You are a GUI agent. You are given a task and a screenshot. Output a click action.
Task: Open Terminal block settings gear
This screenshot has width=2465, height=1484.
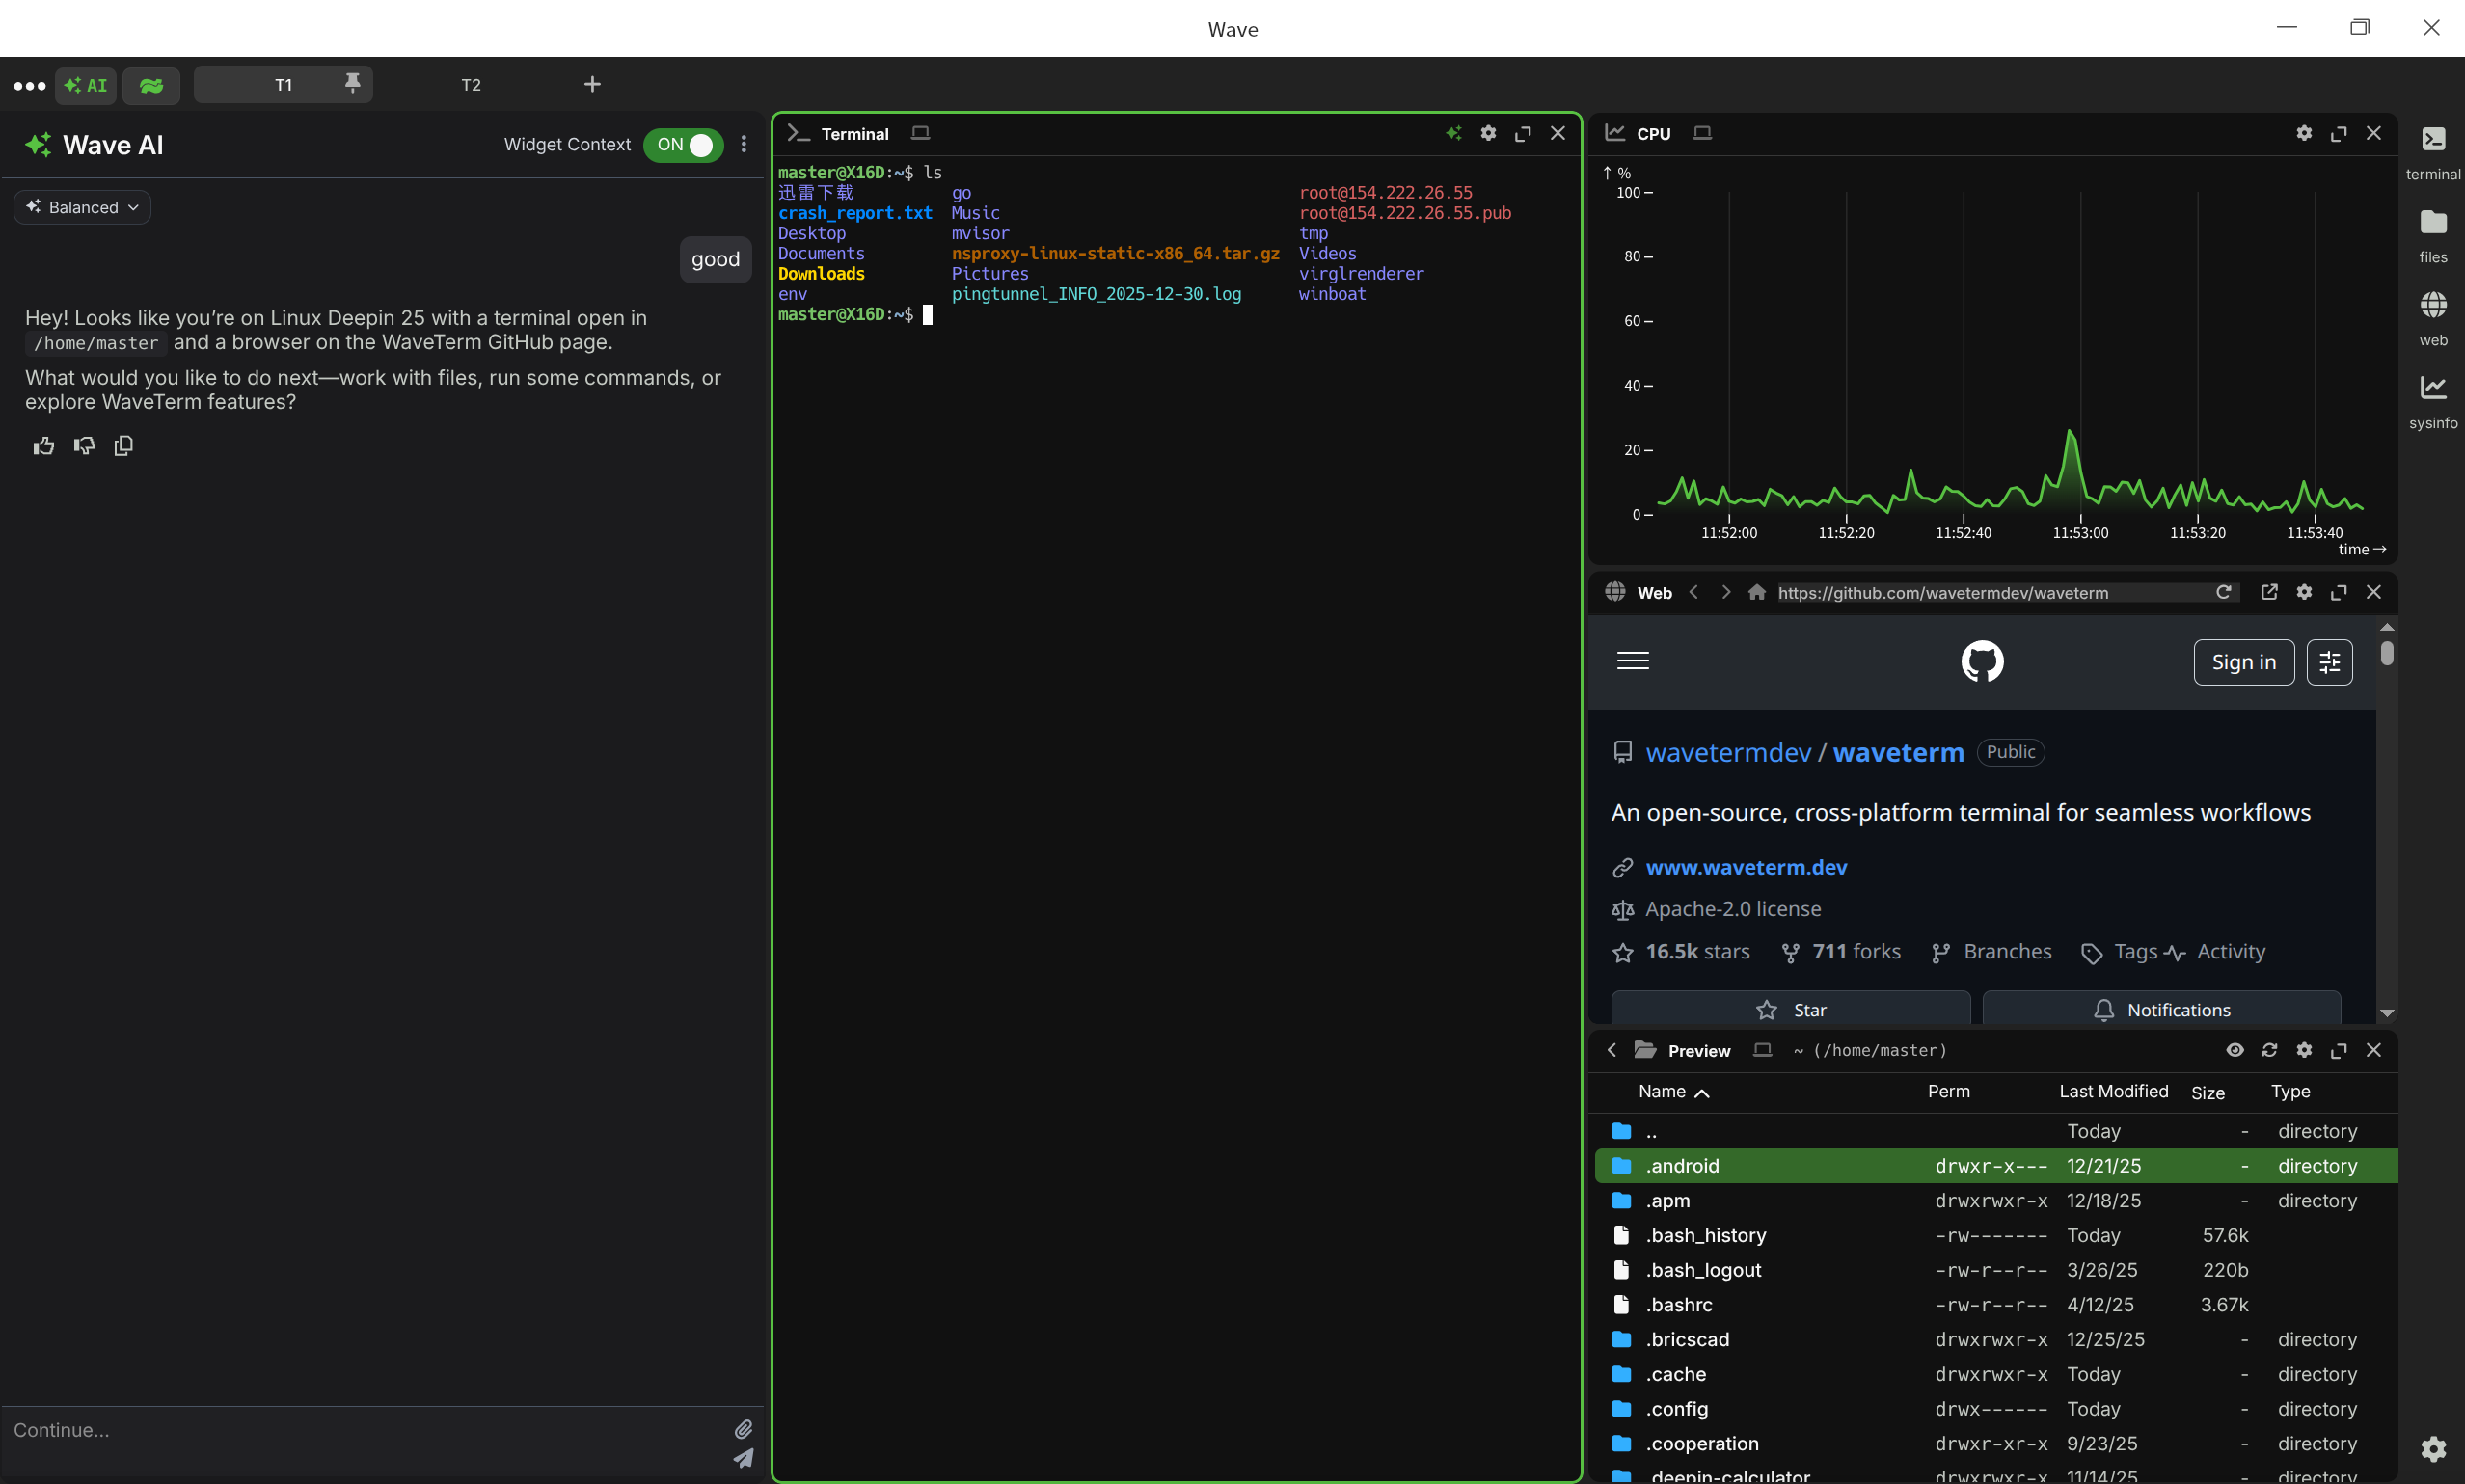1488,133
